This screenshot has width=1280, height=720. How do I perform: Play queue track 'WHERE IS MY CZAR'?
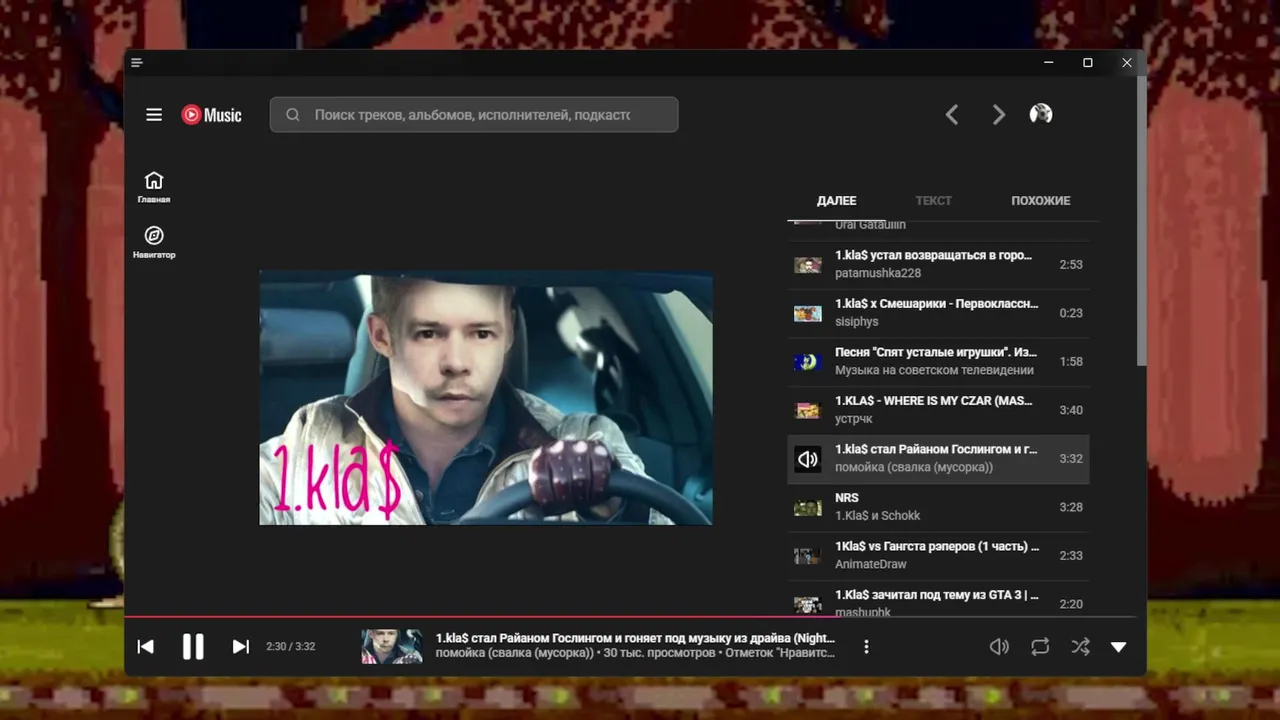pyautogui.click(x=938, y=409)
